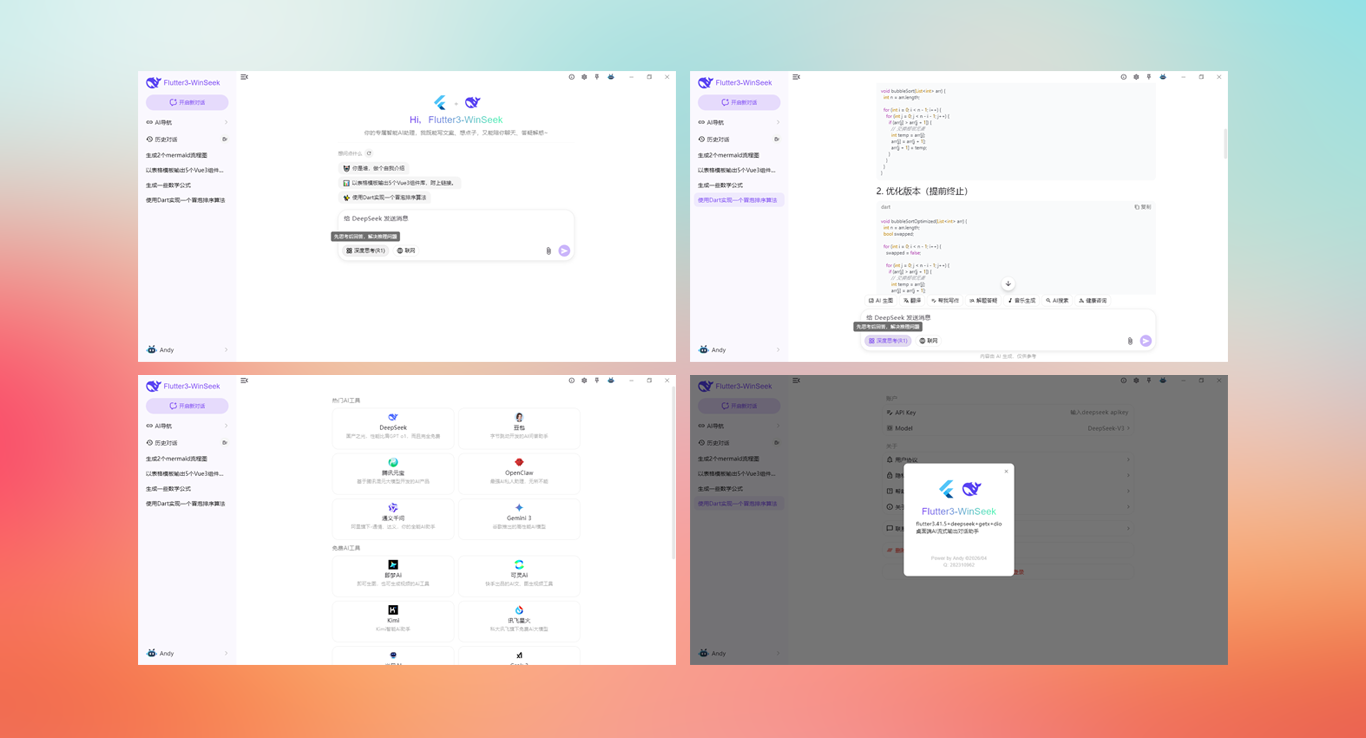This screenshot has height=738, width=1366.
Task: Click the scroll-to-bottom arrow in the bubble-sort chat
Action: coord(1008,284)
